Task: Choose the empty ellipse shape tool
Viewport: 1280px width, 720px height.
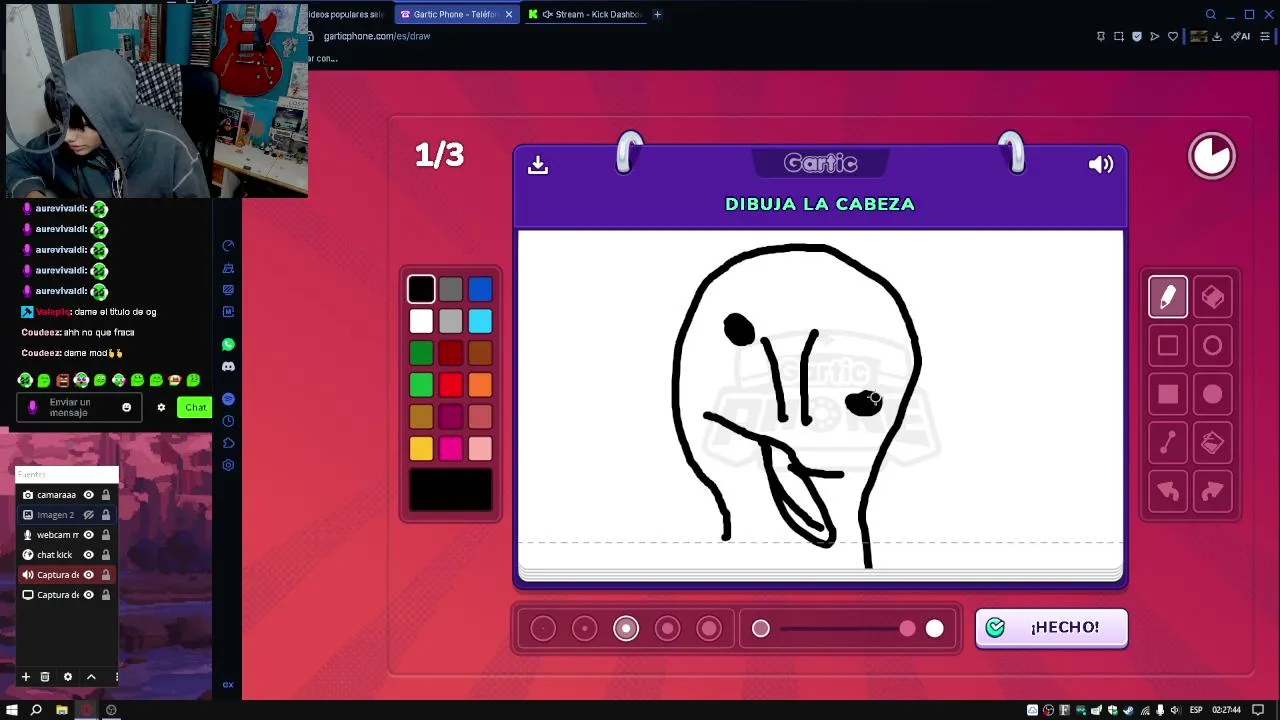Action: tap(1212, 346)
